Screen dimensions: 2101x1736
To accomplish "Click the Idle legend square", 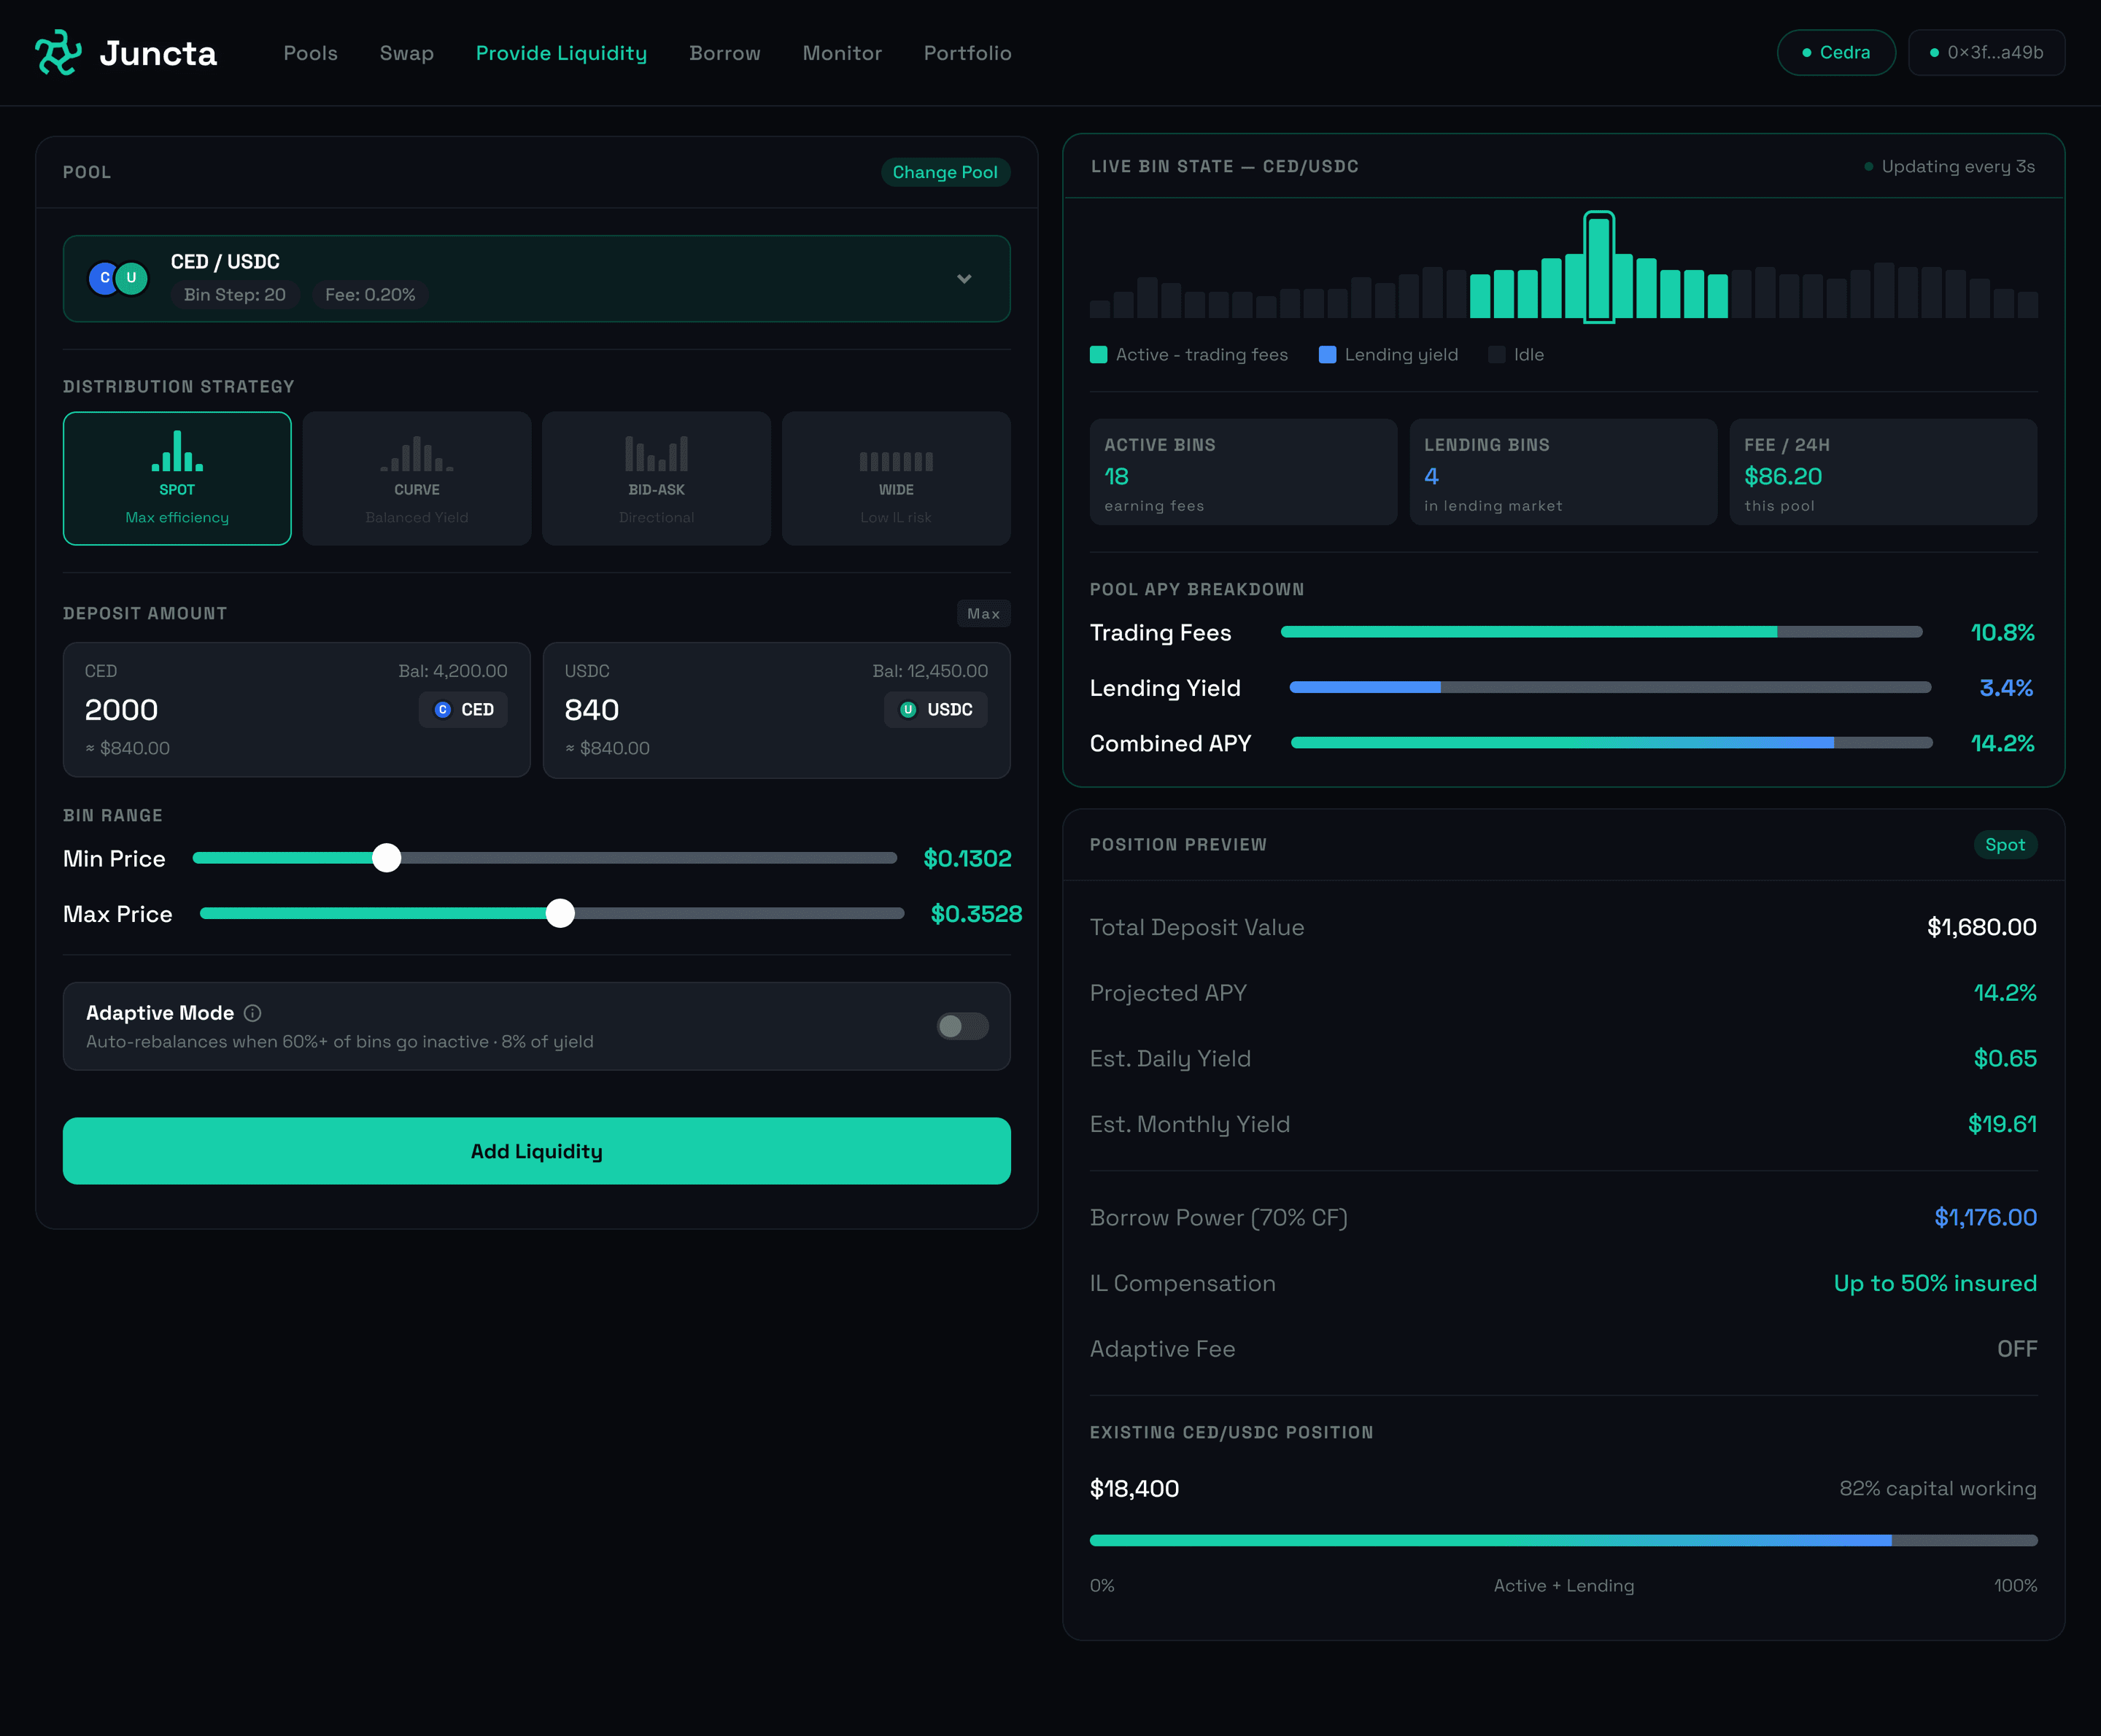I will (x=1496, y=354).
